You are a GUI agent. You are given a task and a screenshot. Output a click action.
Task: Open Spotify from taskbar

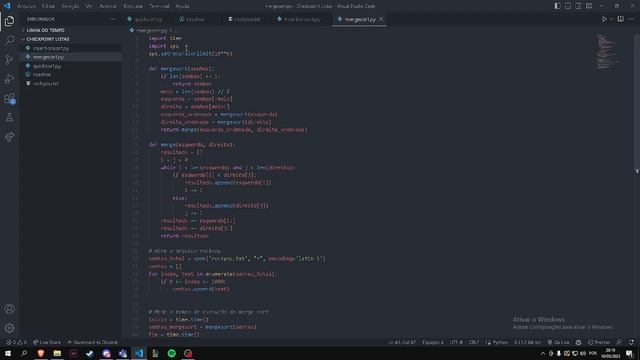pyautogui.click(x=171, y=353)
